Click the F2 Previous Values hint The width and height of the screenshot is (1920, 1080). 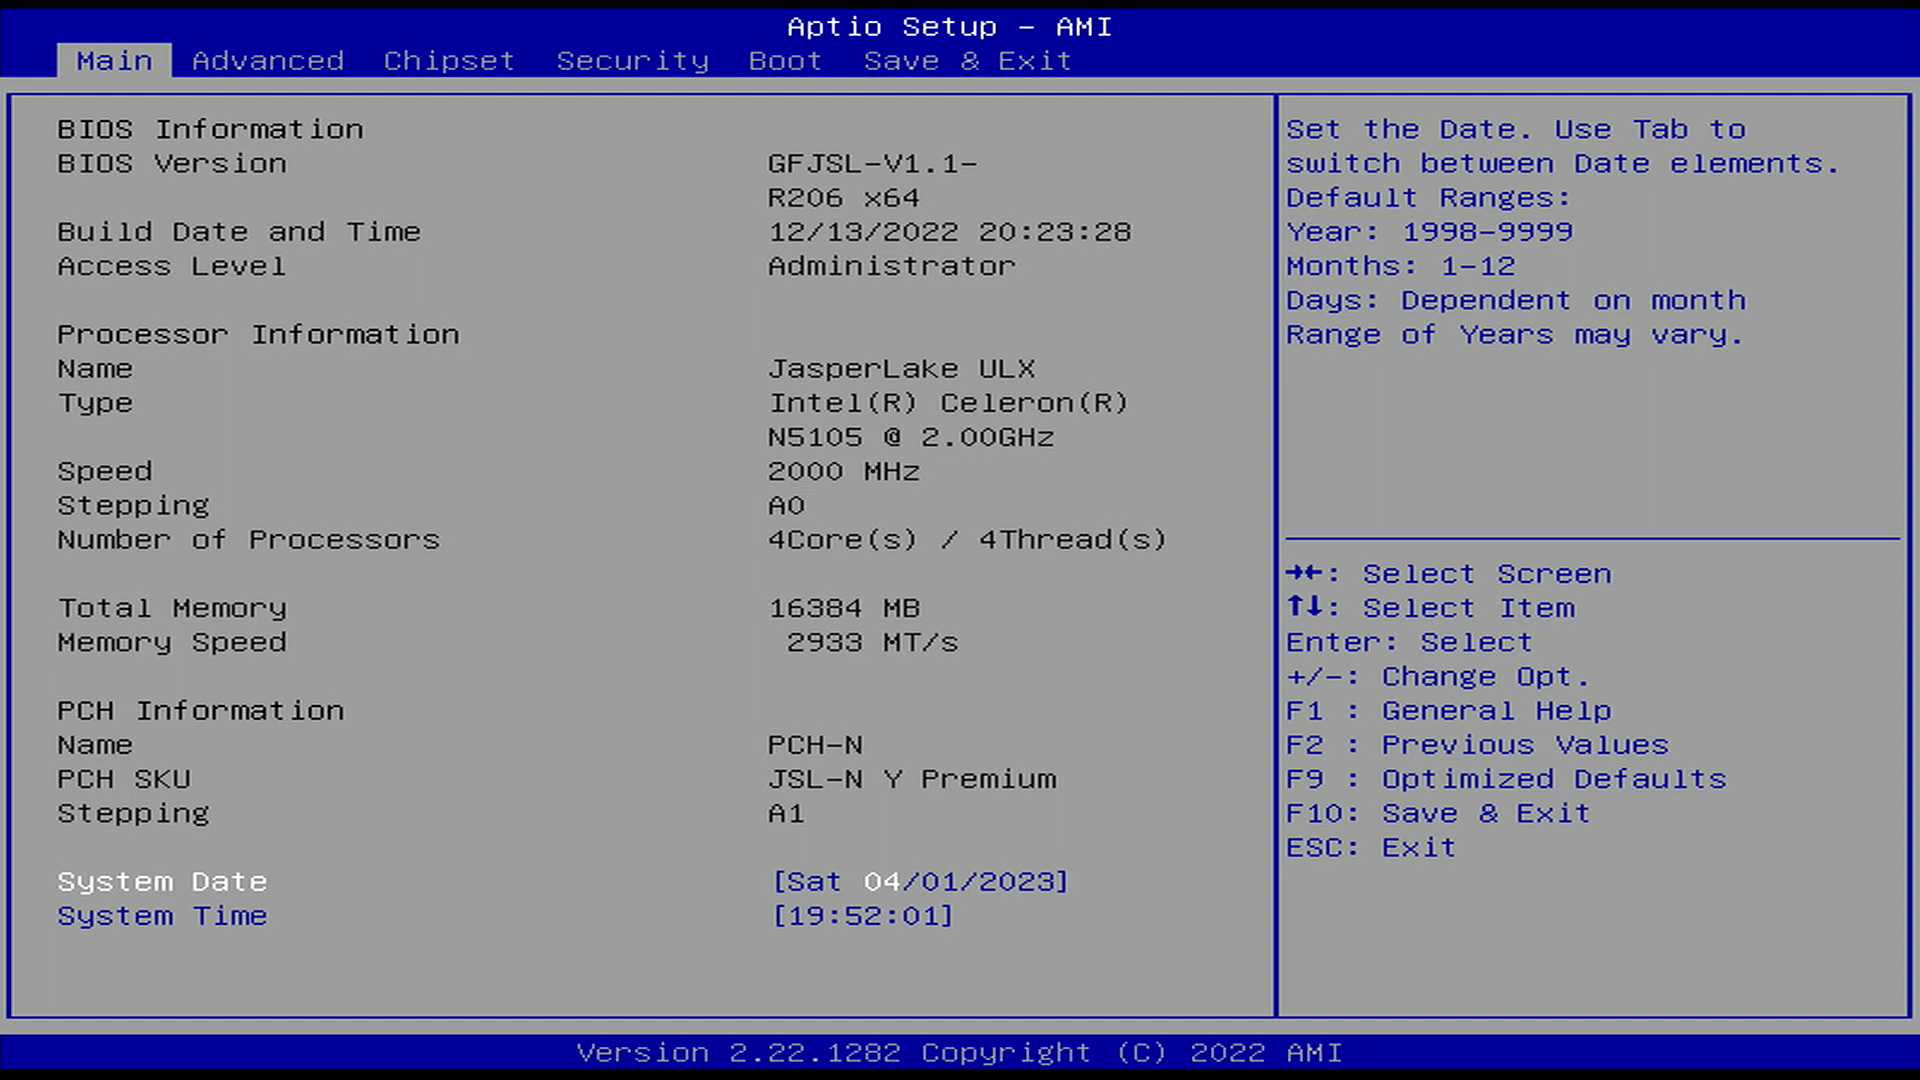pyautogui.click(x=1478, y=745)
